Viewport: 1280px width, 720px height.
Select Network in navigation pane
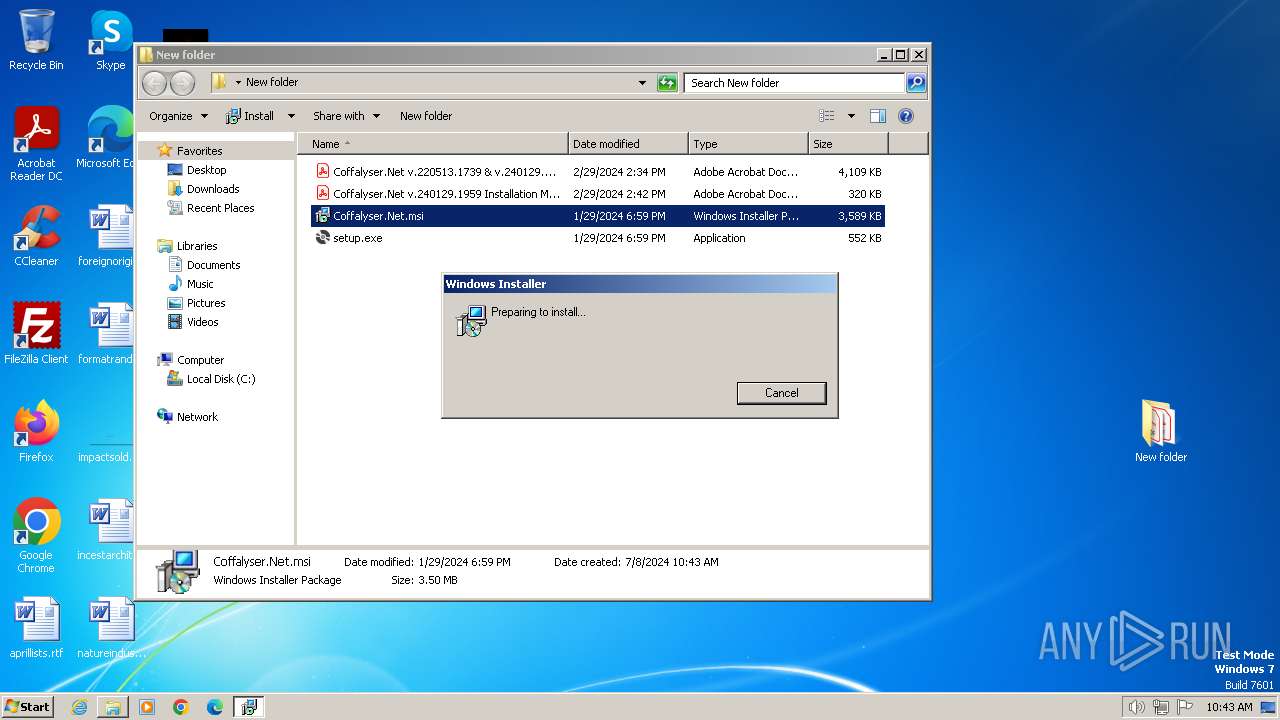point(197,417)
